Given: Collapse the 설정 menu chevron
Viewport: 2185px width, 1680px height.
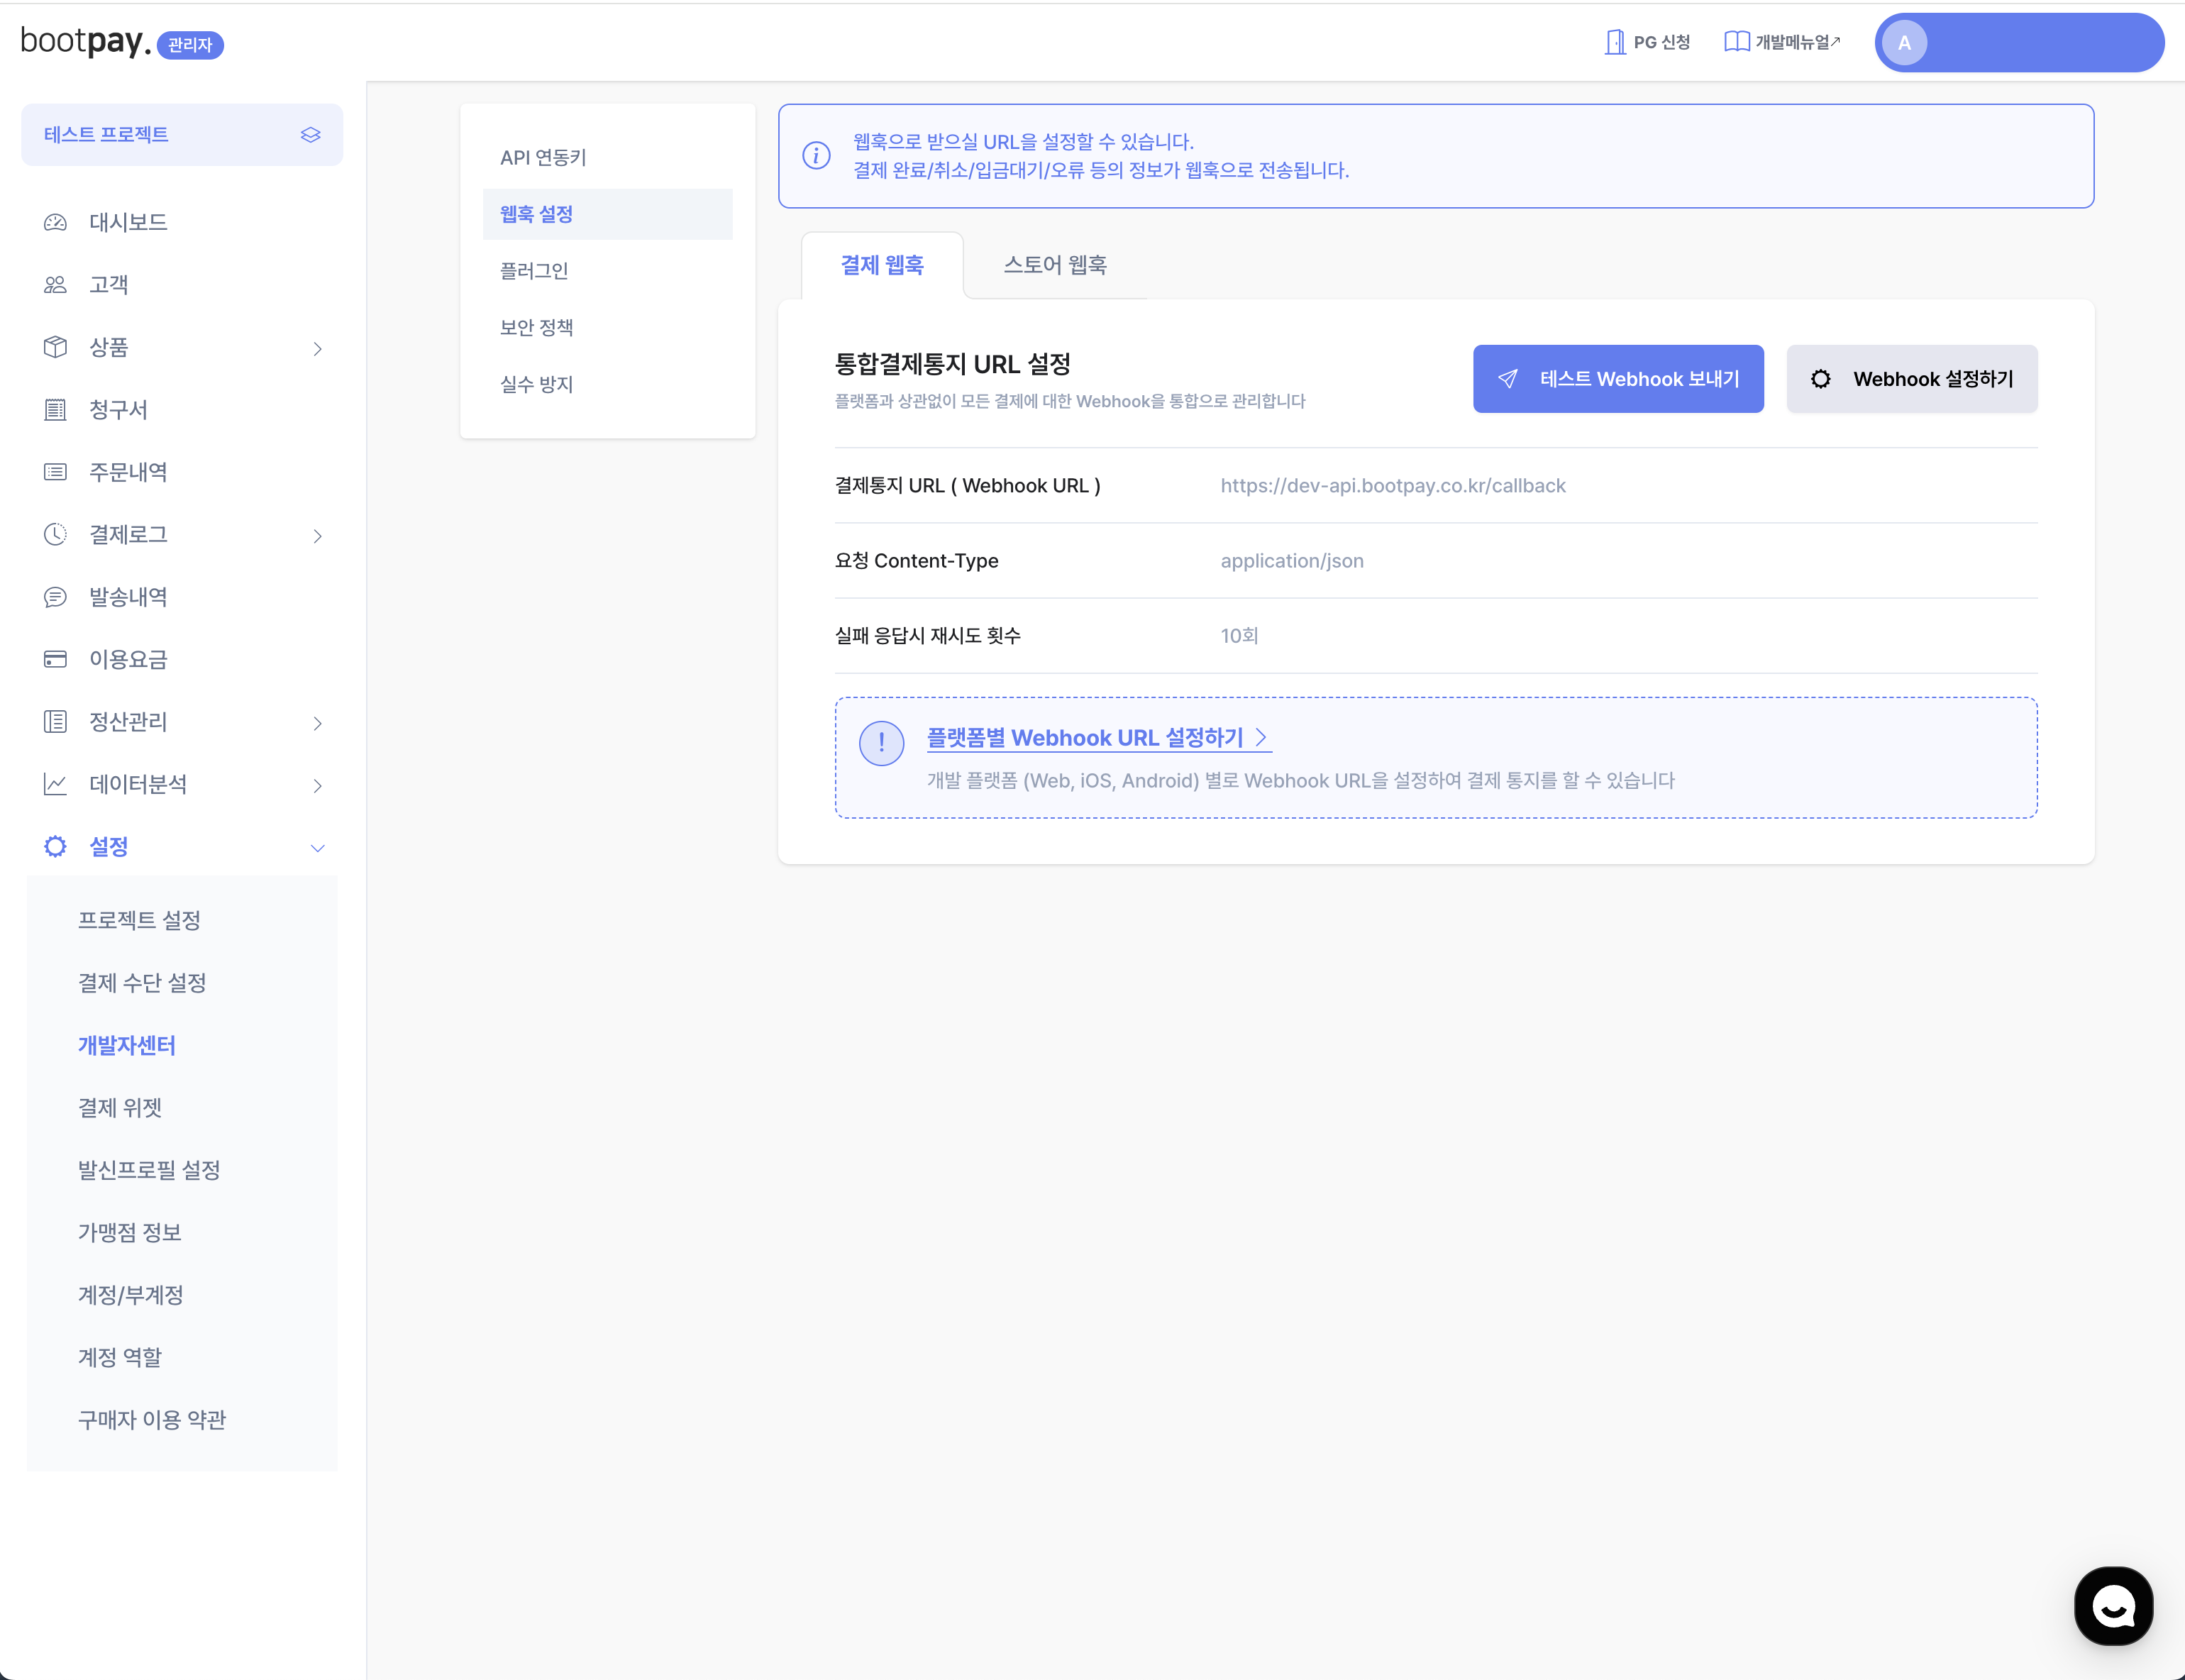Looking at the screenshot, I should (x=317, y=848).
